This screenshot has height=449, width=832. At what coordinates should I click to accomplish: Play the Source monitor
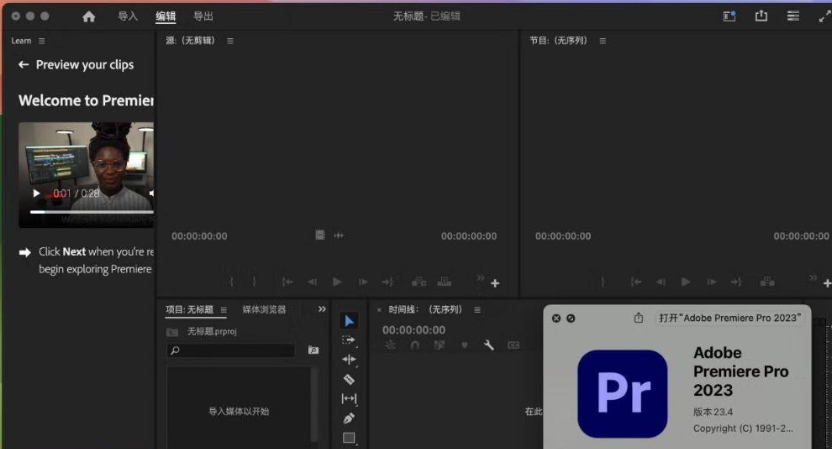(x=337, y=282)
